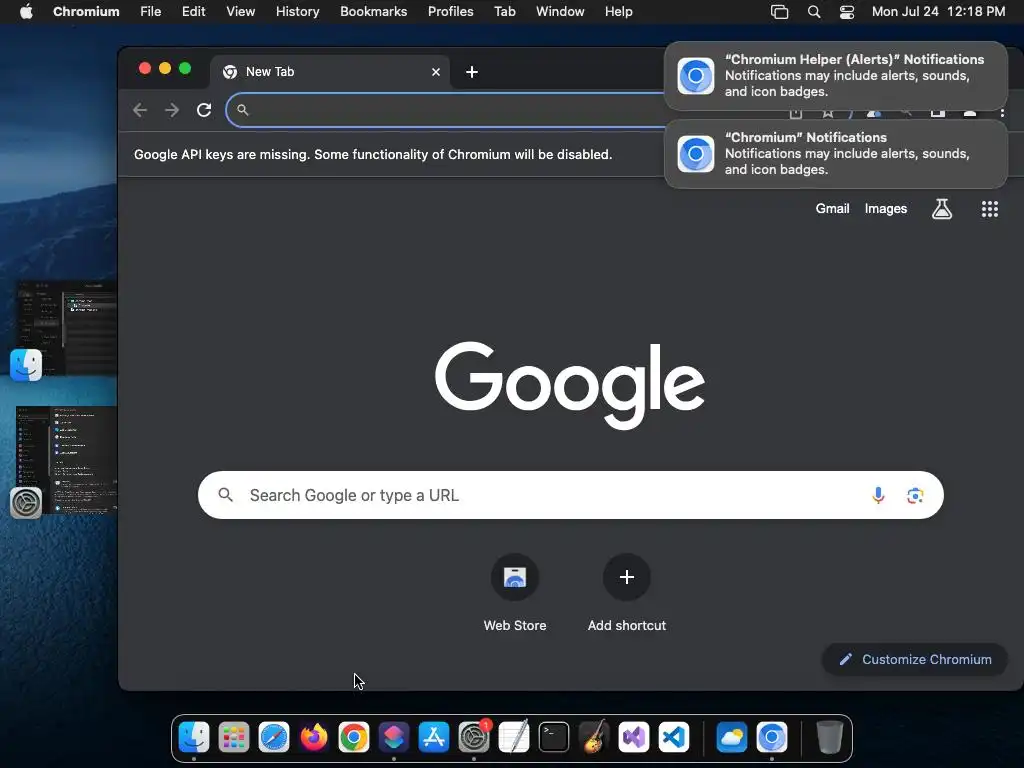Screen dimensions: 1024x768
Task: Open the Web Store shortcut
Action: tap(515, 593)
